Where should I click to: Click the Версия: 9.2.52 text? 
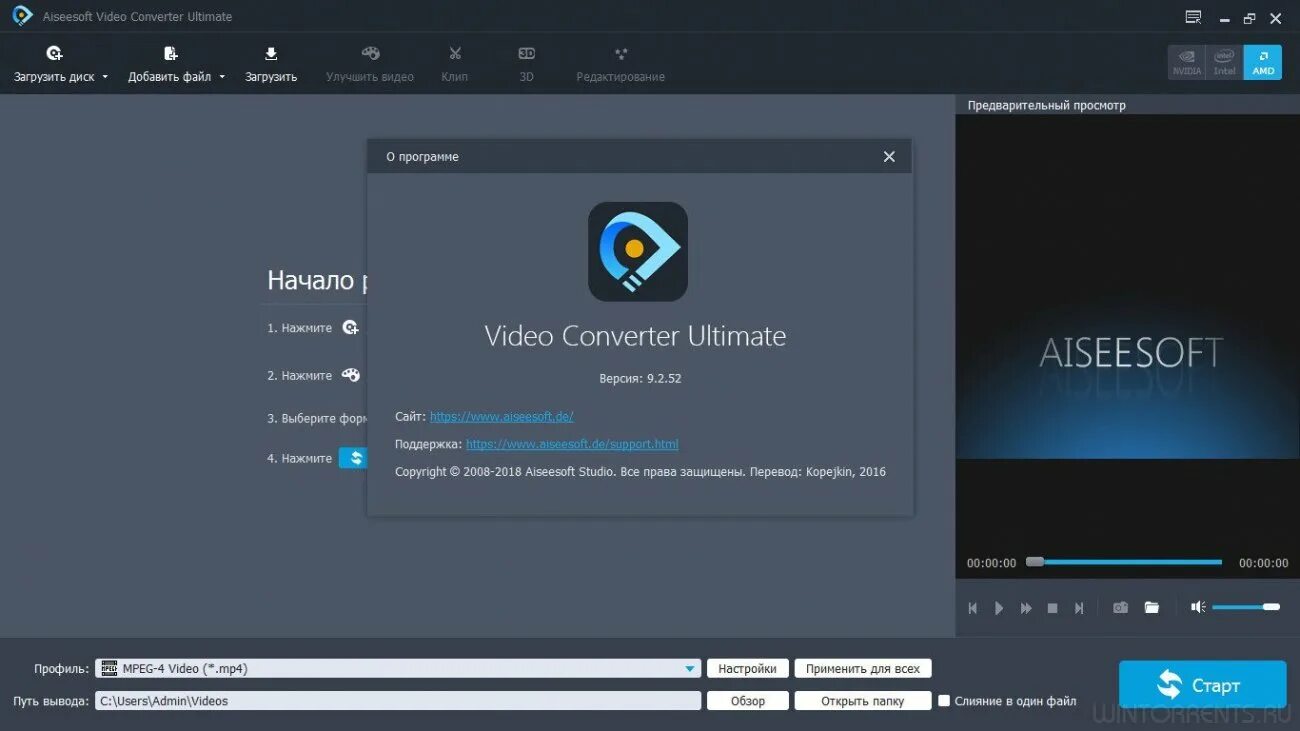[x=640, y=379]
